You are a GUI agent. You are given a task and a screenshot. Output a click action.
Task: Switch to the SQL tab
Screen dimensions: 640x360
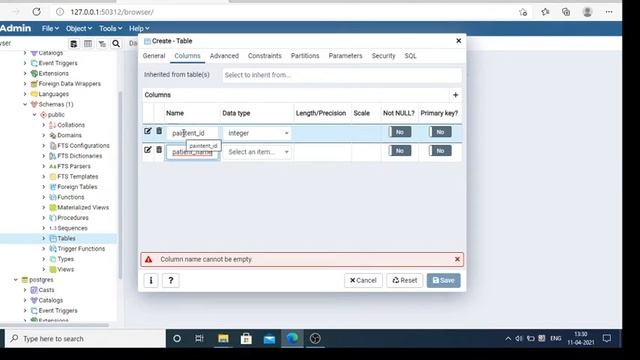click(x=410, y=56)
